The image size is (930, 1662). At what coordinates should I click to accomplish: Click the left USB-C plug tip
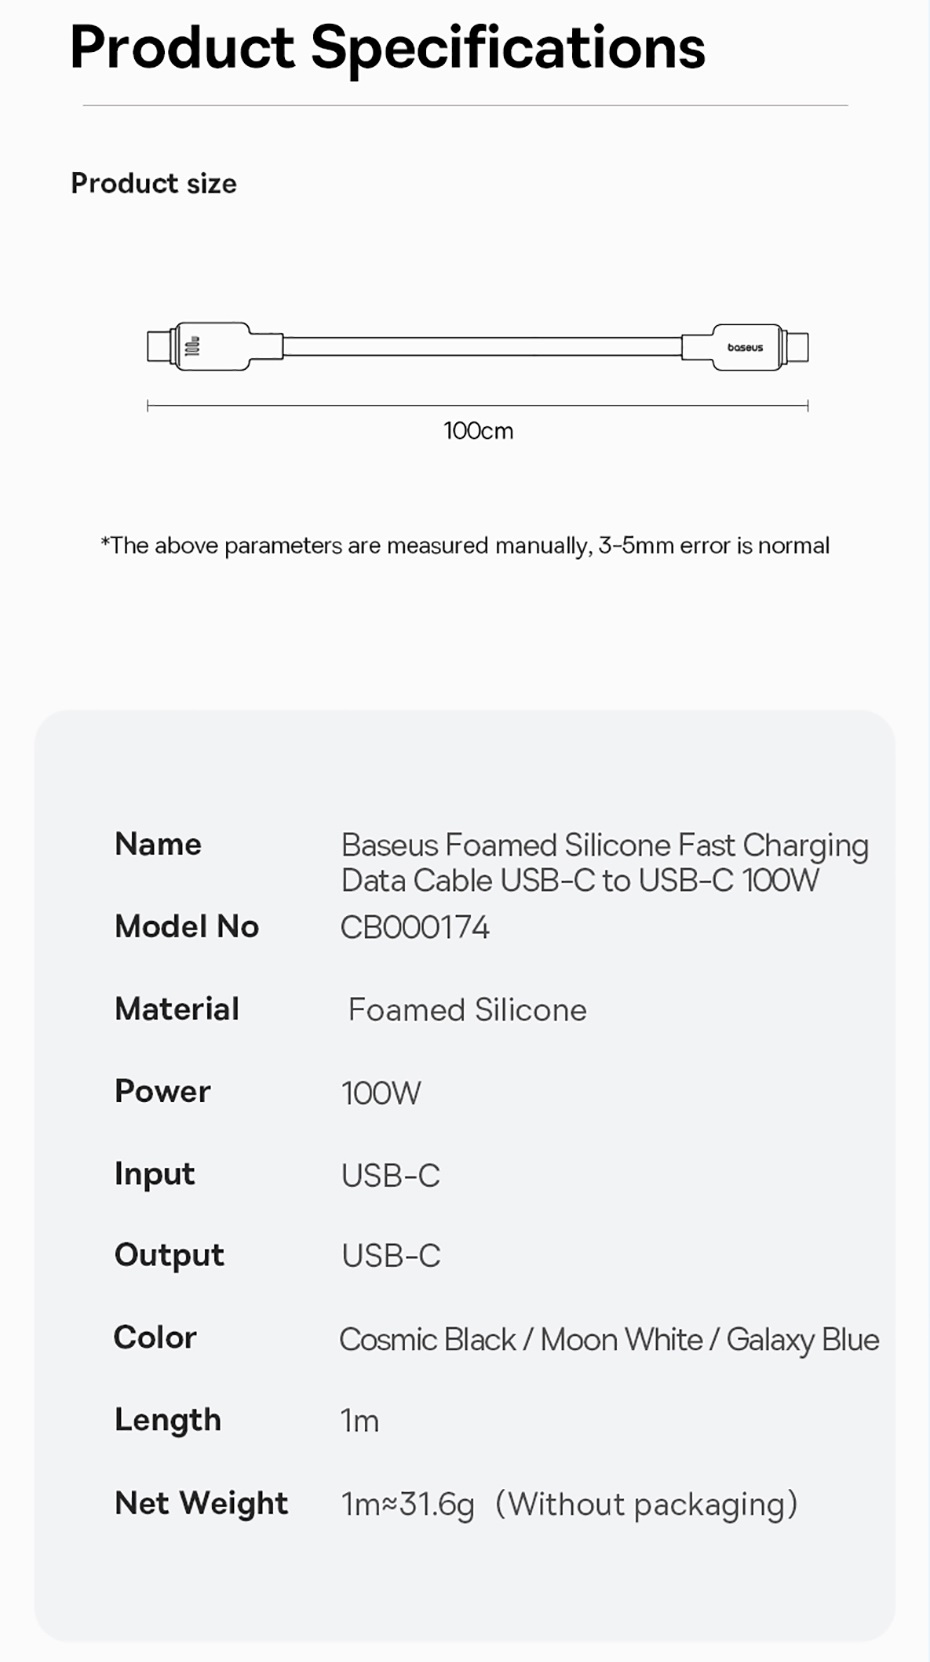[158, 346]
